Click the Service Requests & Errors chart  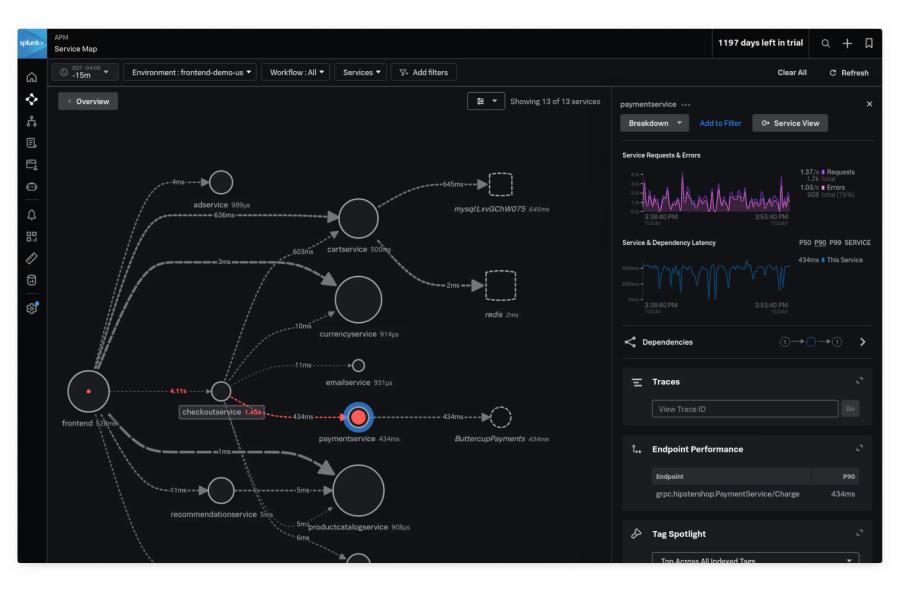point(716,192)
